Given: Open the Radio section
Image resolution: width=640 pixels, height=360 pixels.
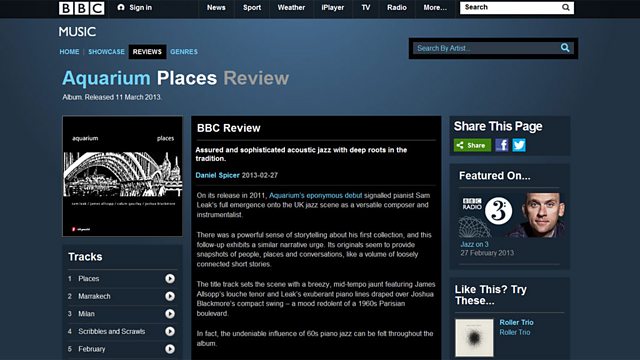Looking at the screenshot, I should (397, 7).
